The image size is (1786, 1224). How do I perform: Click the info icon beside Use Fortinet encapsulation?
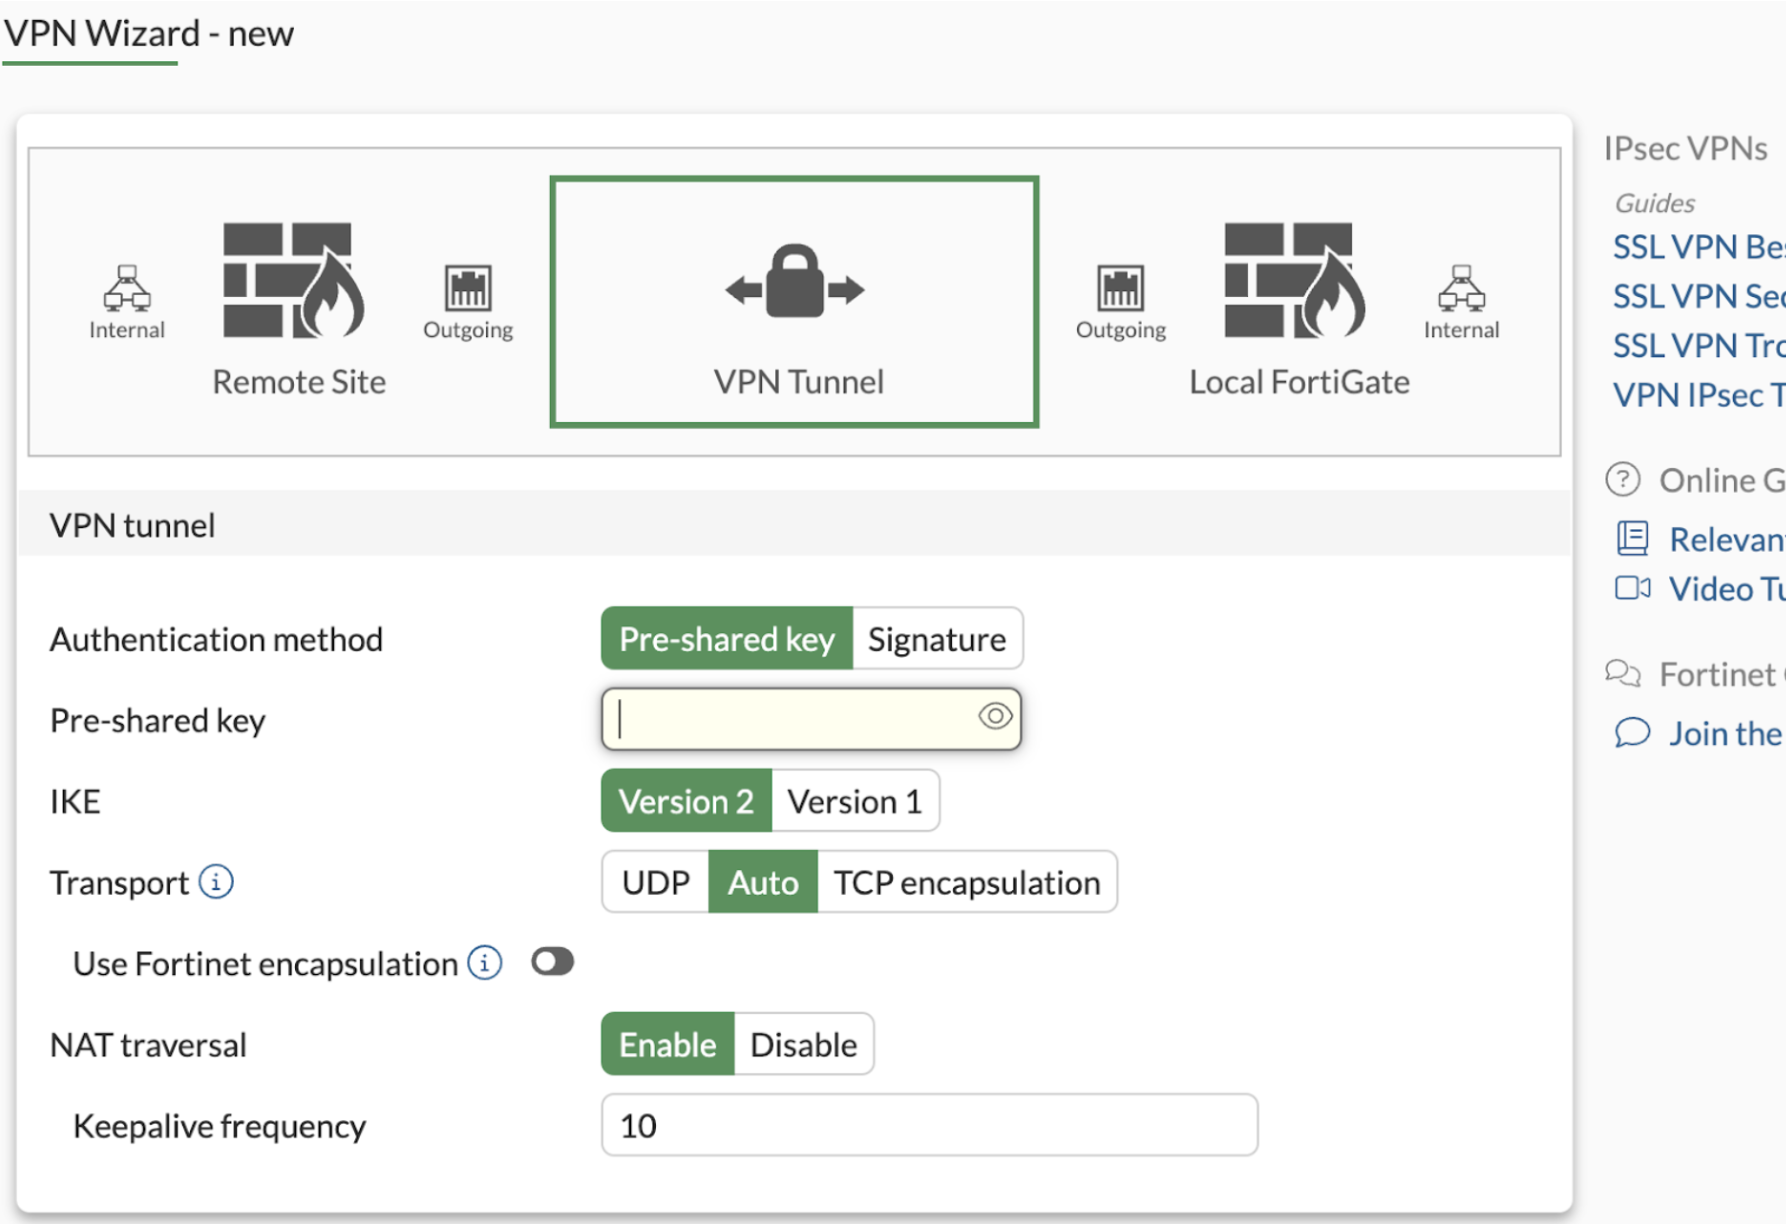click(484, 962)
